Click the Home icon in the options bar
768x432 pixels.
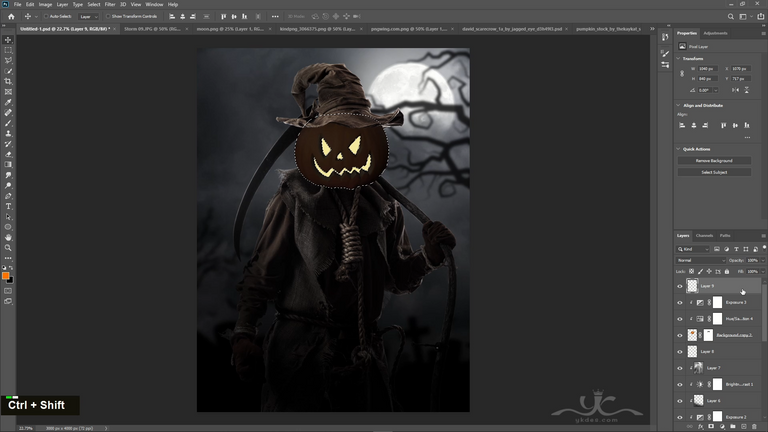pos(11,16)
